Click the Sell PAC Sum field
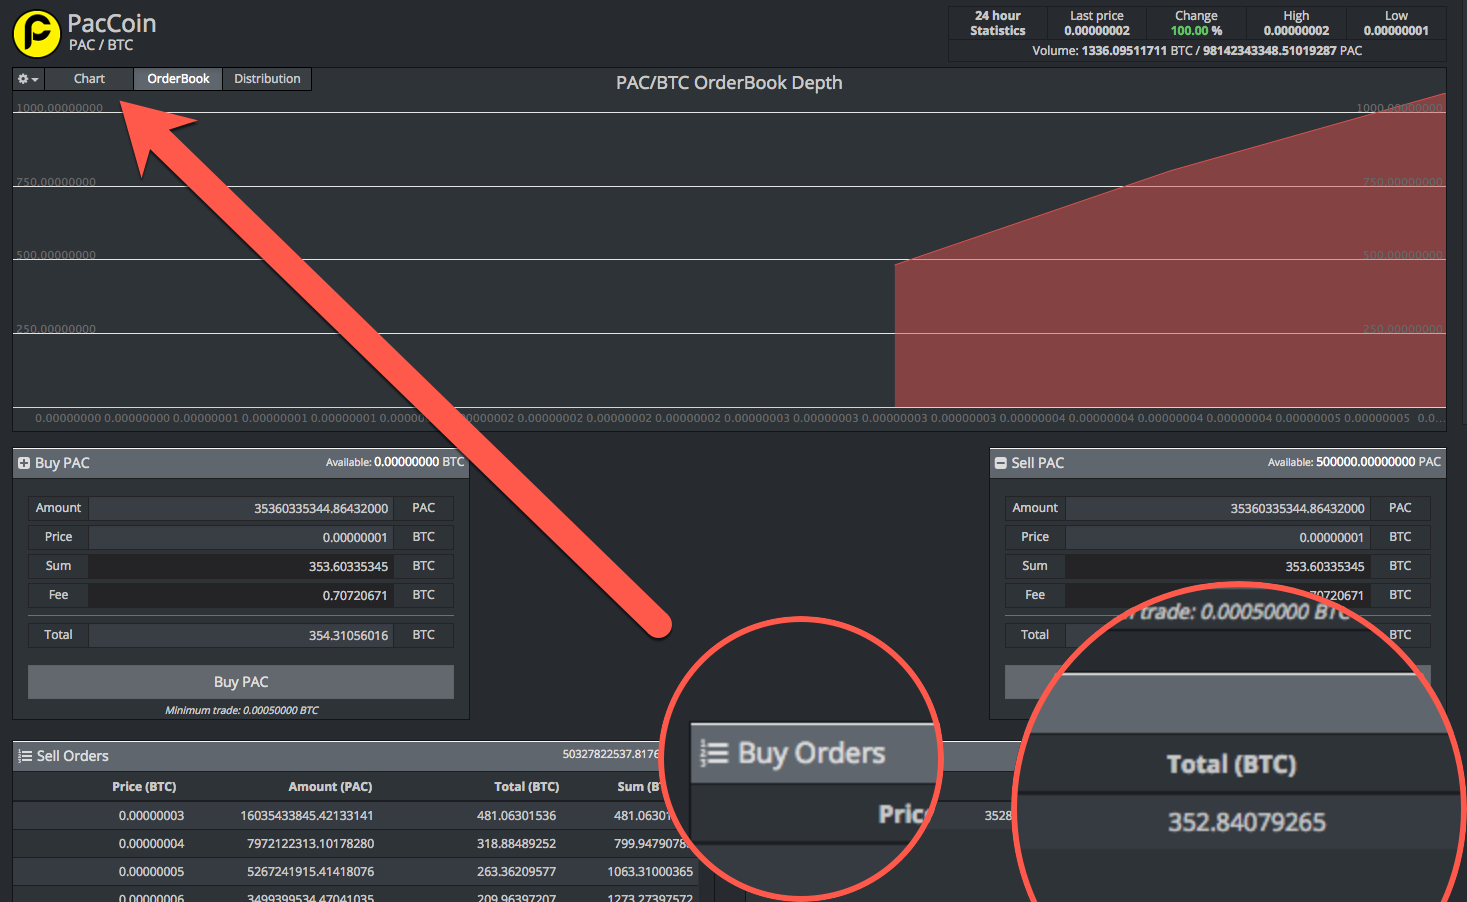1467x902 pixels. point(1217,566)
